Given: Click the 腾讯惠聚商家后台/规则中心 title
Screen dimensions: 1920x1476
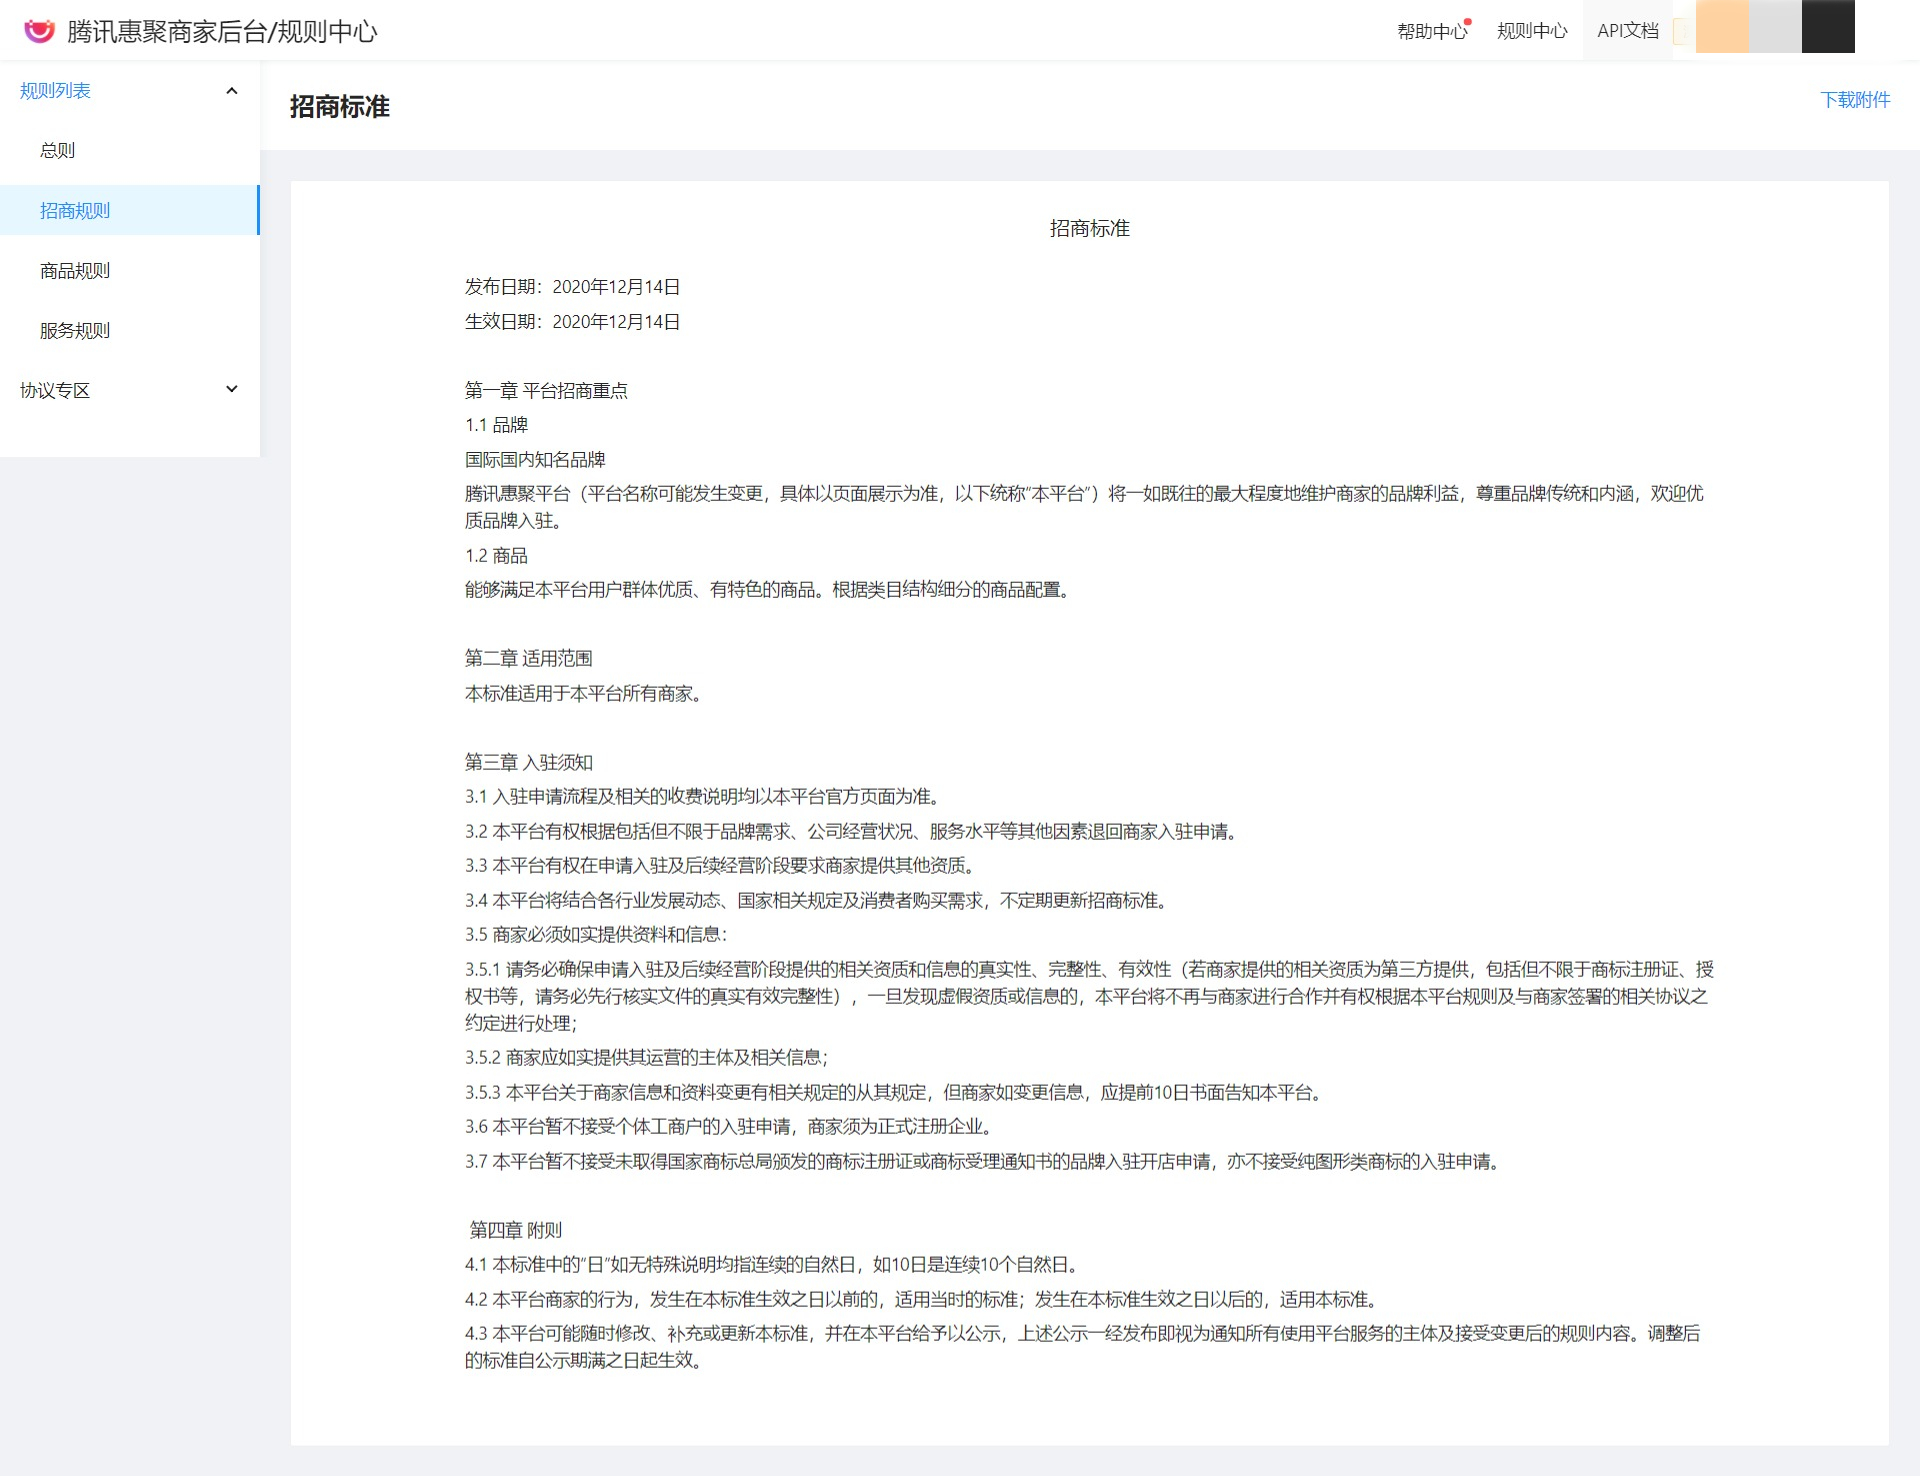Looking at the screenshot, I should [222, 32].
